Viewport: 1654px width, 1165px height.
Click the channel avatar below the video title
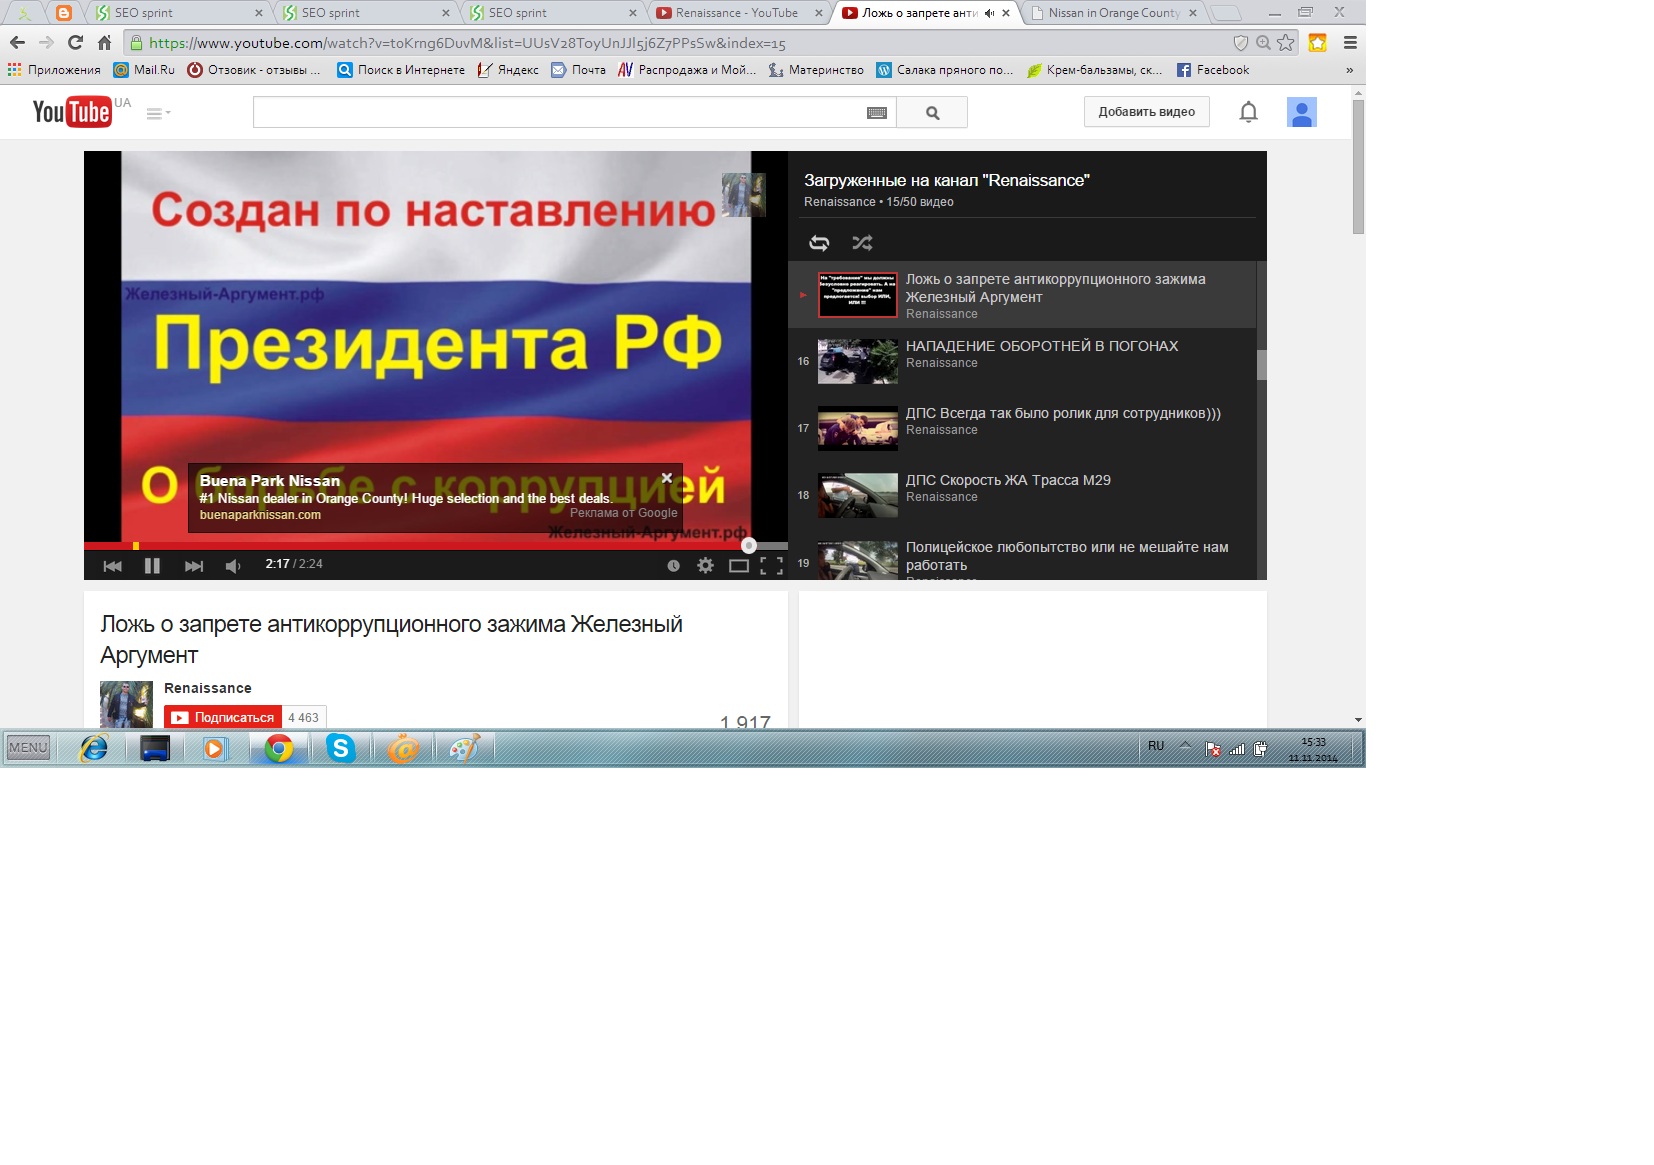tap(126, 704)
